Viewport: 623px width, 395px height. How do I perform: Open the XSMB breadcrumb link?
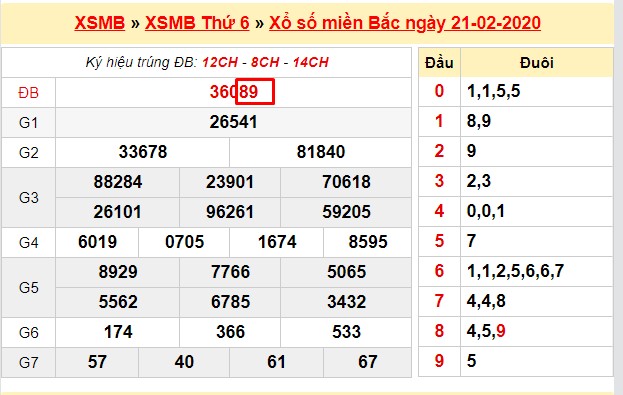point(100,23)
